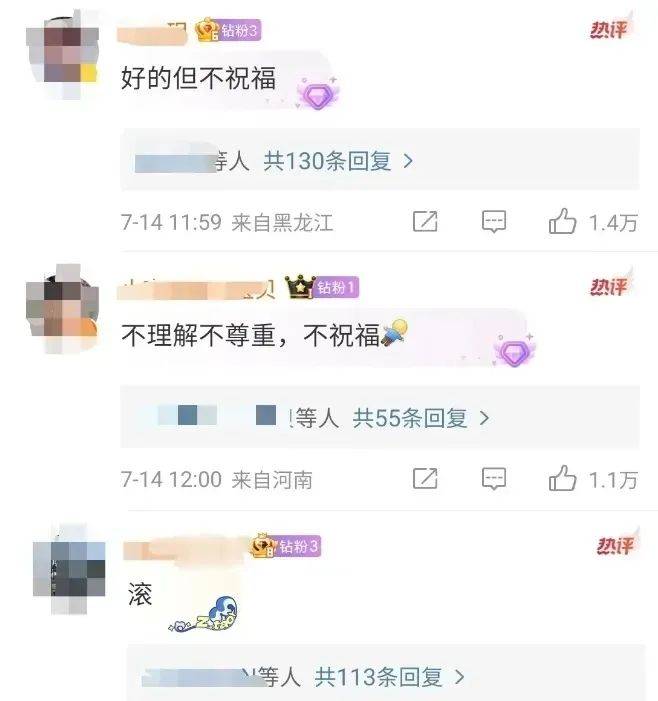
Task: Share the comment 好的但不祝福
Action: (425, 221)
